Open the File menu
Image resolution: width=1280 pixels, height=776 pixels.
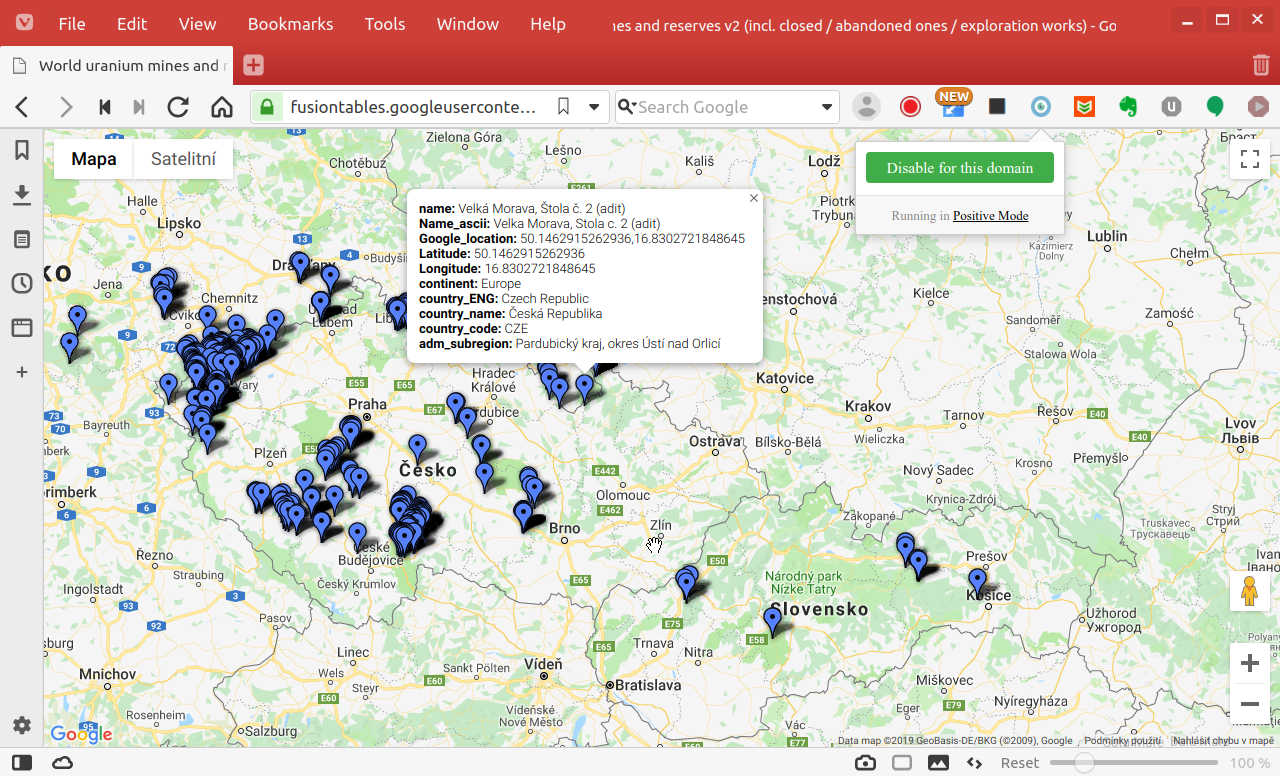(72, 24)
